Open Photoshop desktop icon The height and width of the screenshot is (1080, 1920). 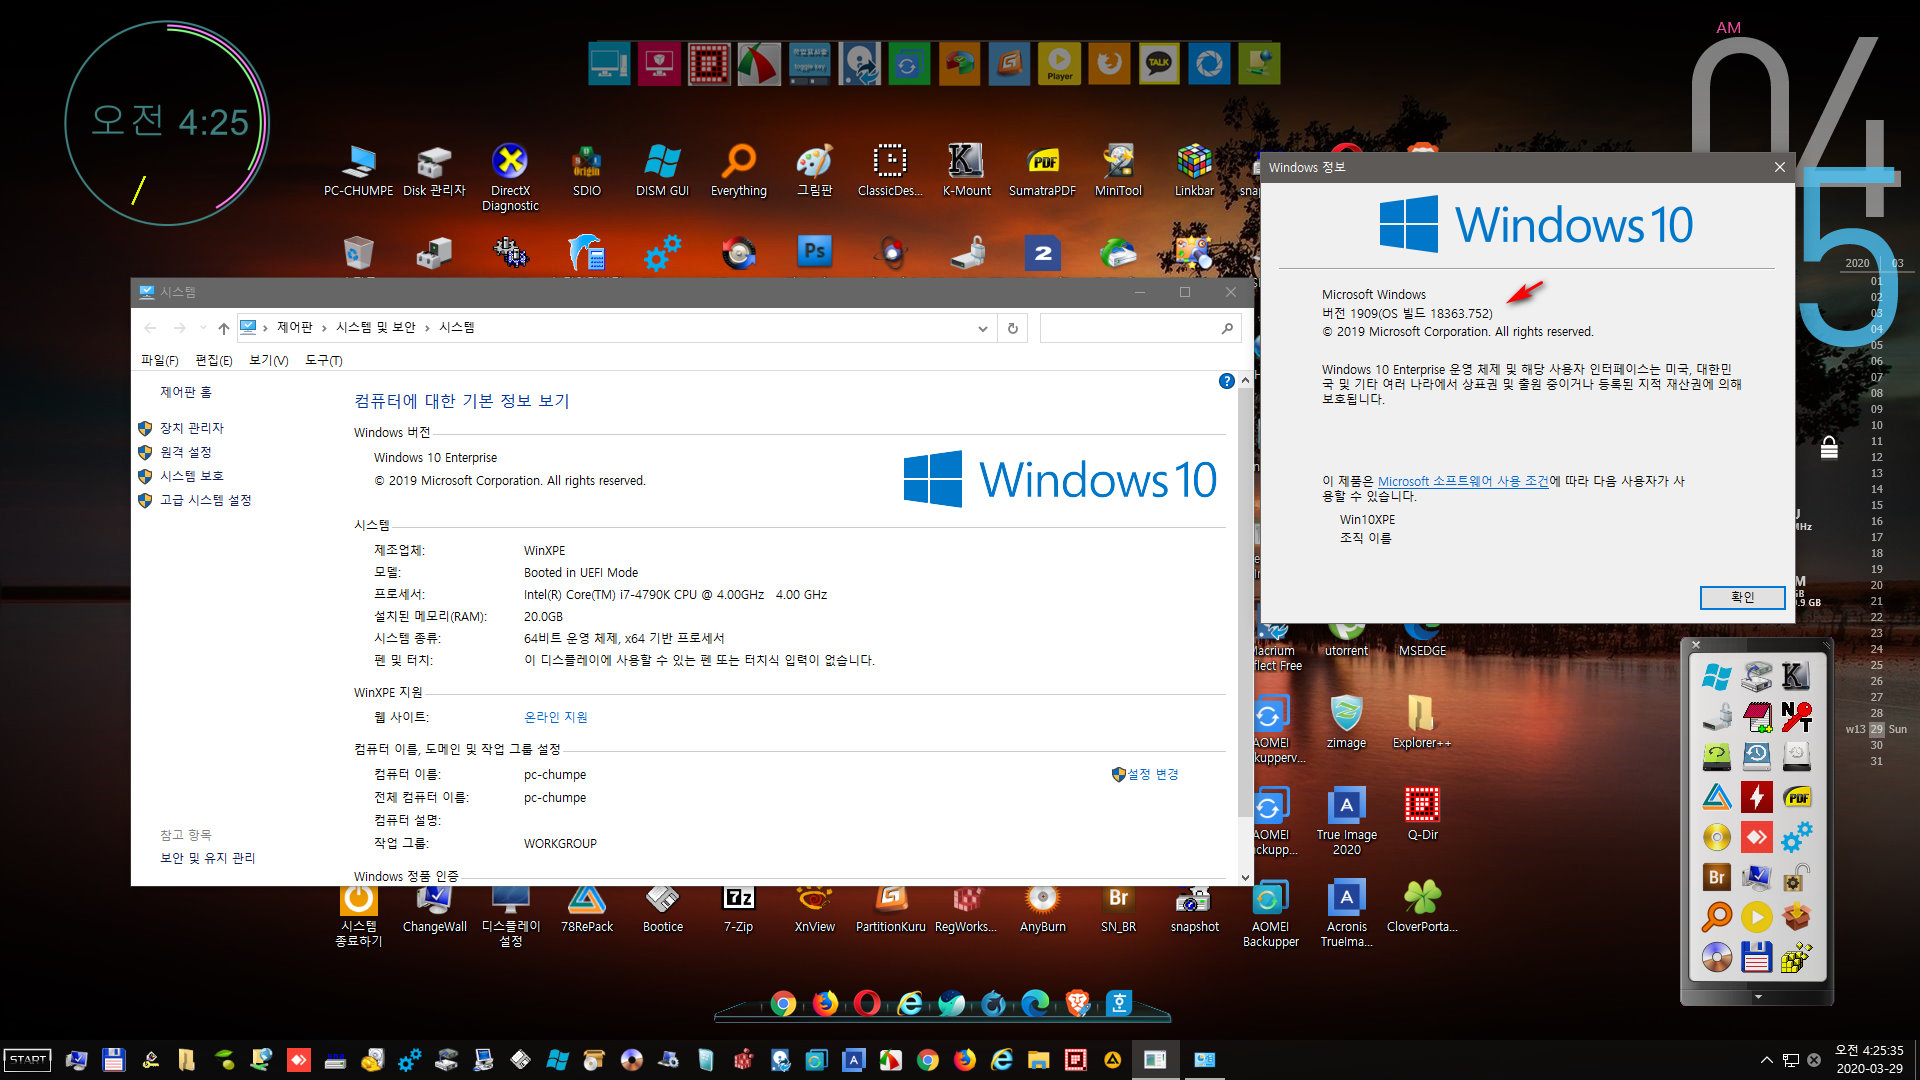814,252
